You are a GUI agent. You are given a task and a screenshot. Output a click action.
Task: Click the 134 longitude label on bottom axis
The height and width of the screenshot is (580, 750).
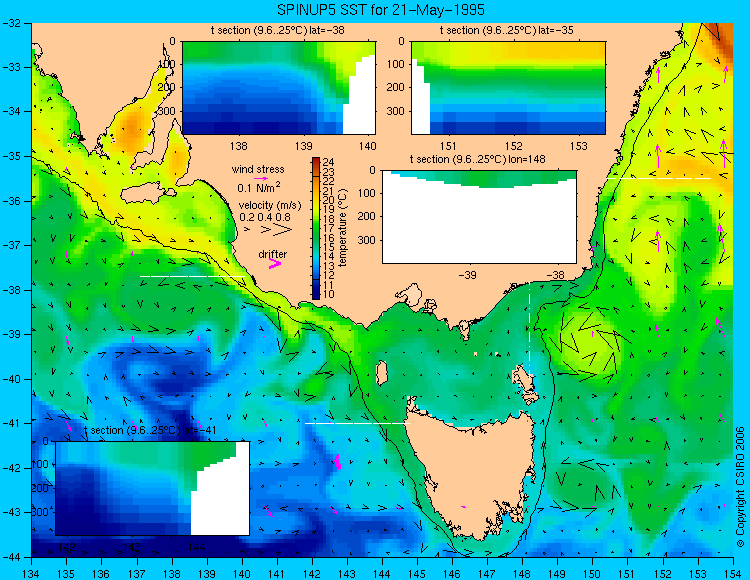click(32, 573)
